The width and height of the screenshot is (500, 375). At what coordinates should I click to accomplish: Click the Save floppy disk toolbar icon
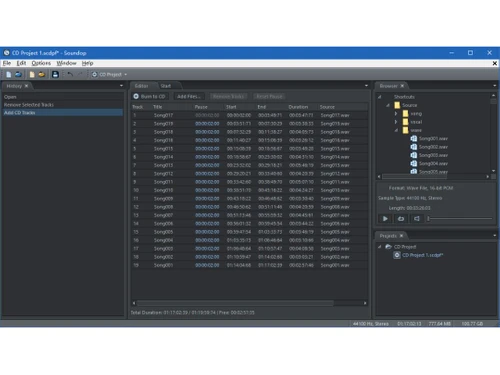click(55, 74)
